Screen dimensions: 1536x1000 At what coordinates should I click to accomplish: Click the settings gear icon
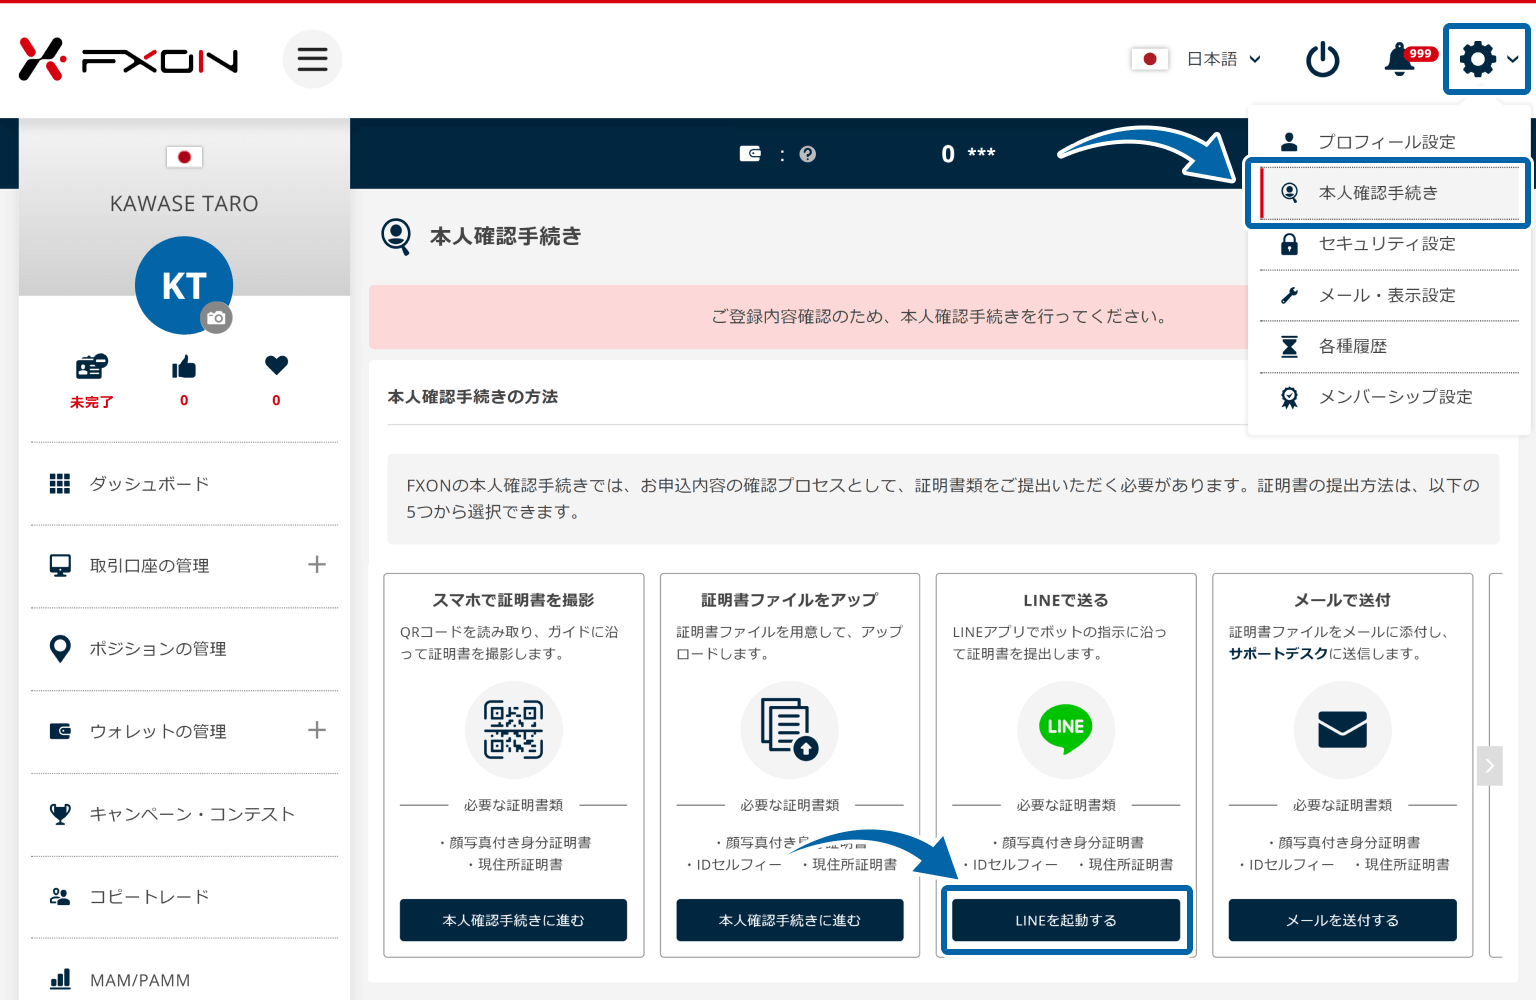pos(1478,59)
